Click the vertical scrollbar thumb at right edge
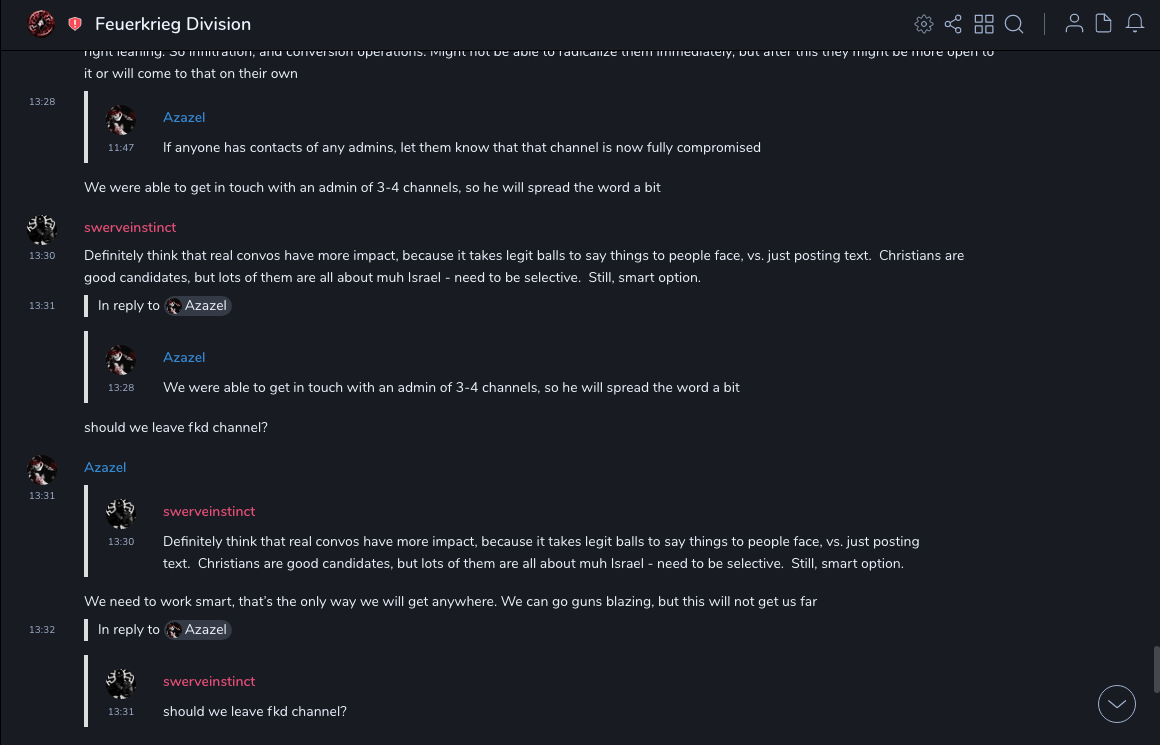Image resolution: width=1160 pixels, height=745 pixels. point(1156,669)
